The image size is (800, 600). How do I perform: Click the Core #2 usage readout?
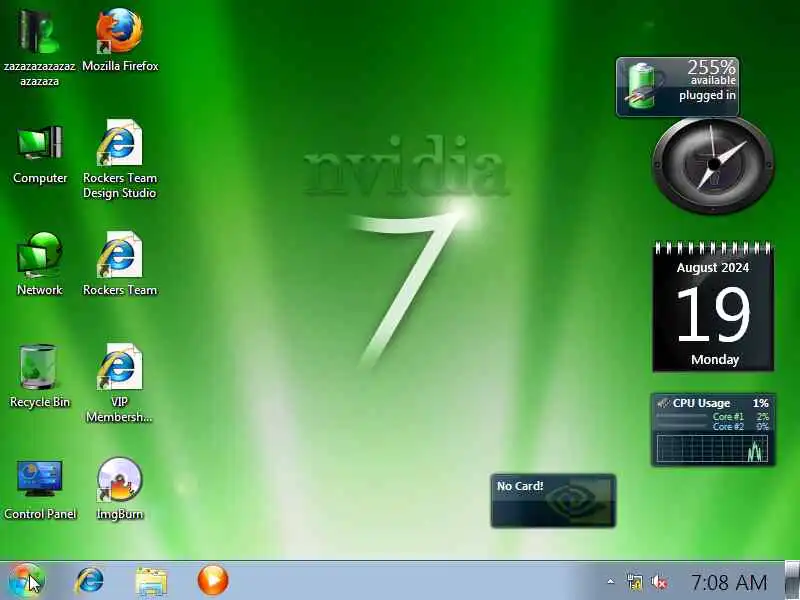point(740,427)
